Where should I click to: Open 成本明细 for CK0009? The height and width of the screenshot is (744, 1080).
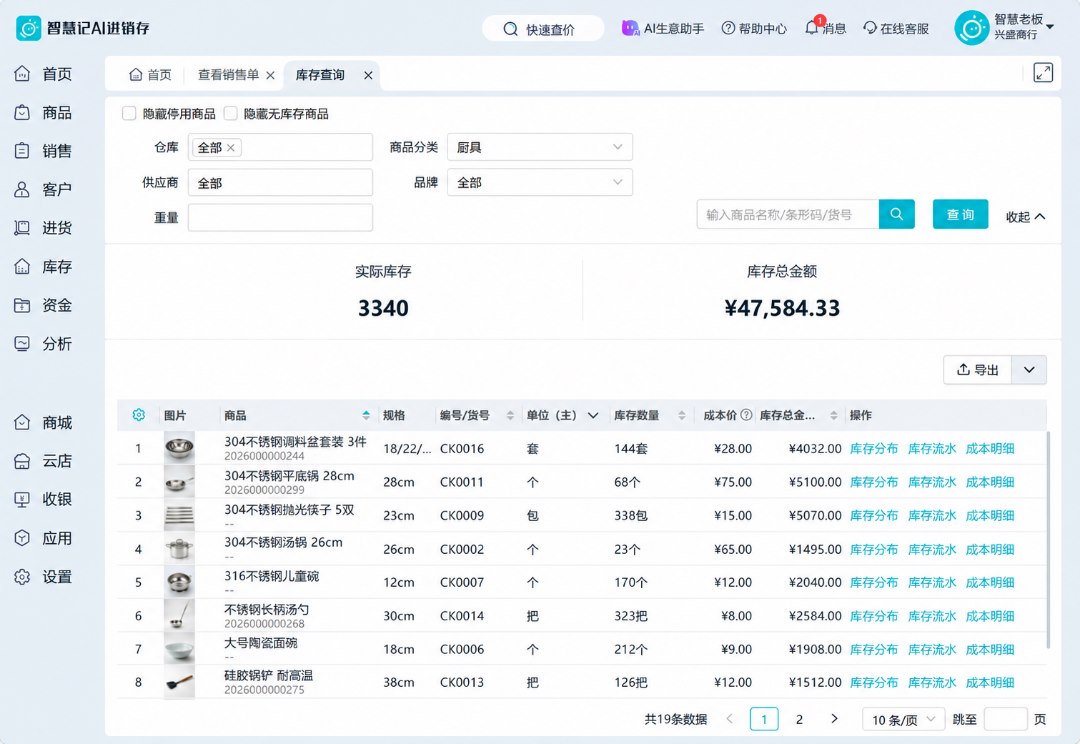click(990, 515)
